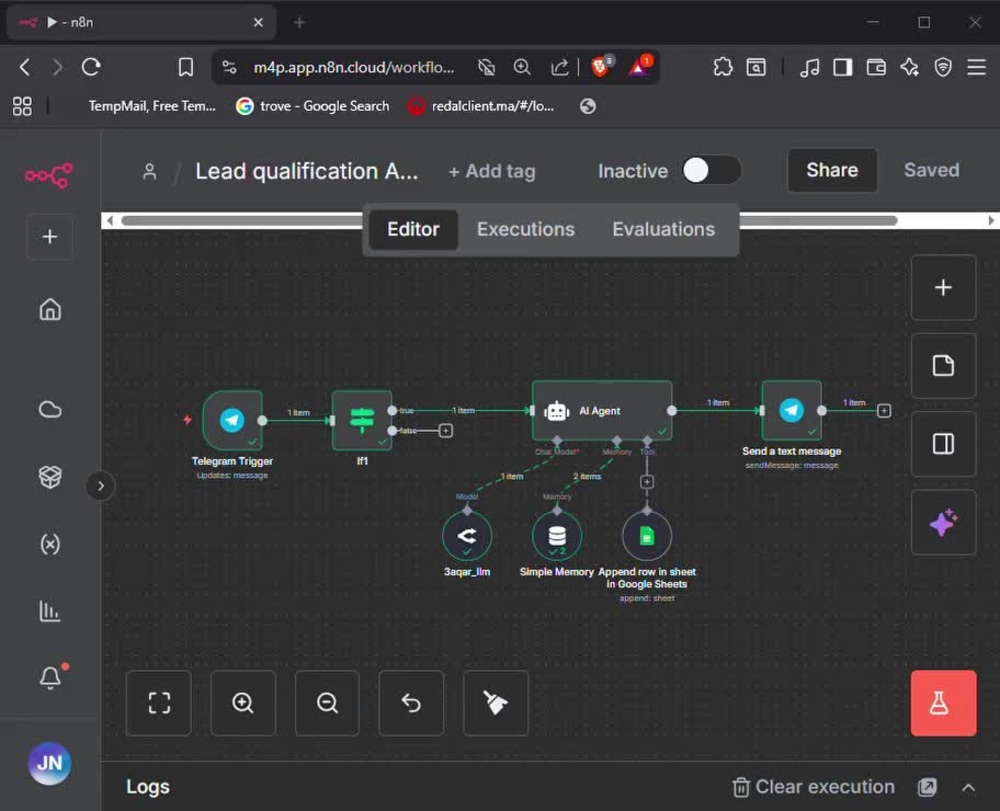Open the Home overview icon in sidebar

(50, 309)
